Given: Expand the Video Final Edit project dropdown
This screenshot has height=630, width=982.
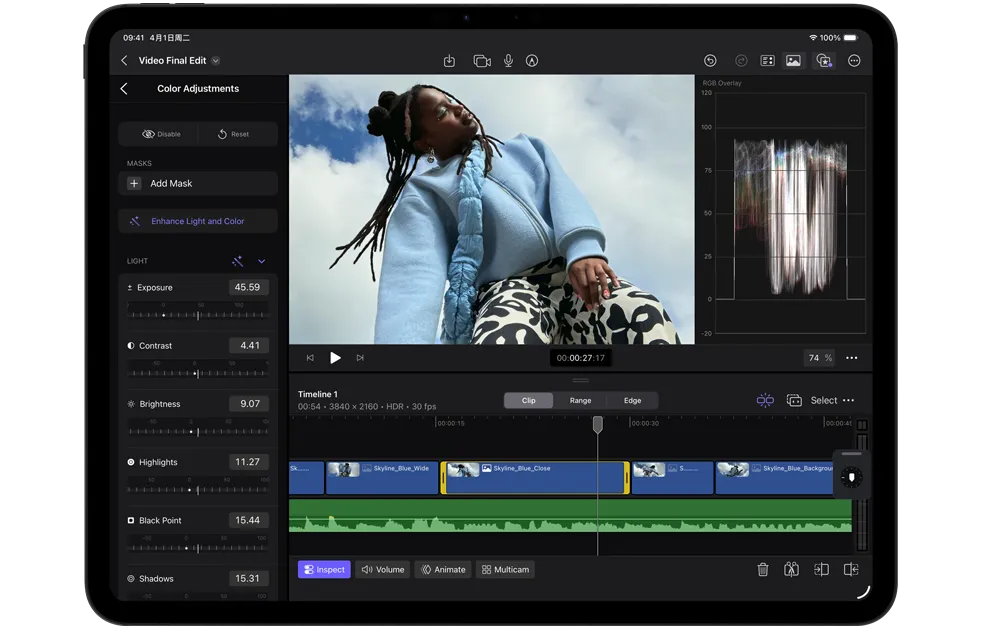Looking at the screenshot, I should pyautogui.click(x=216, y=61).
